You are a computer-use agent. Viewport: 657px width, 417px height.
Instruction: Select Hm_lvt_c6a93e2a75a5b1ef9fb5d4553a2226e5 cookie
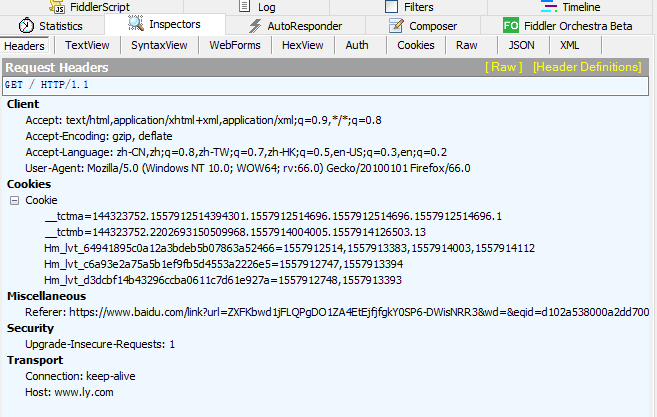pyautogui.click(x=223, y=264)
